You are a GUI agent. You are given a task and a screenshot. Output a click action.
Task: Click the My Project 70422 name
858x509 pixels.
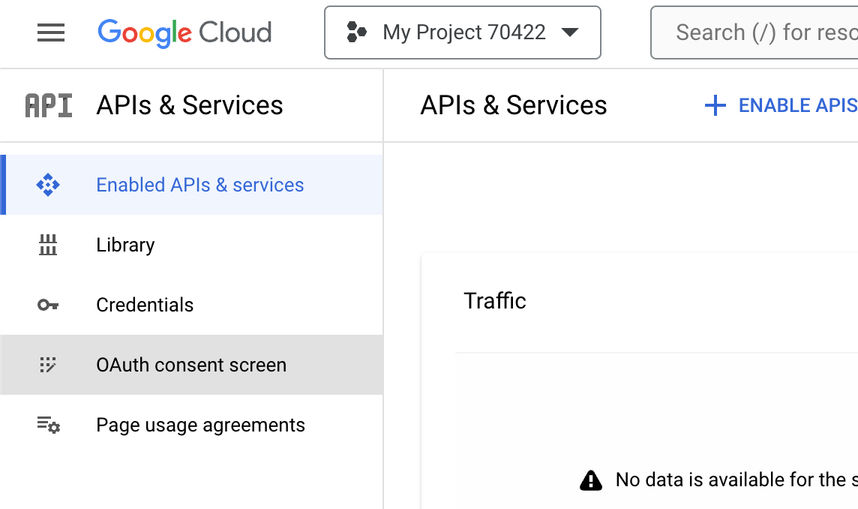pos(464,32)
